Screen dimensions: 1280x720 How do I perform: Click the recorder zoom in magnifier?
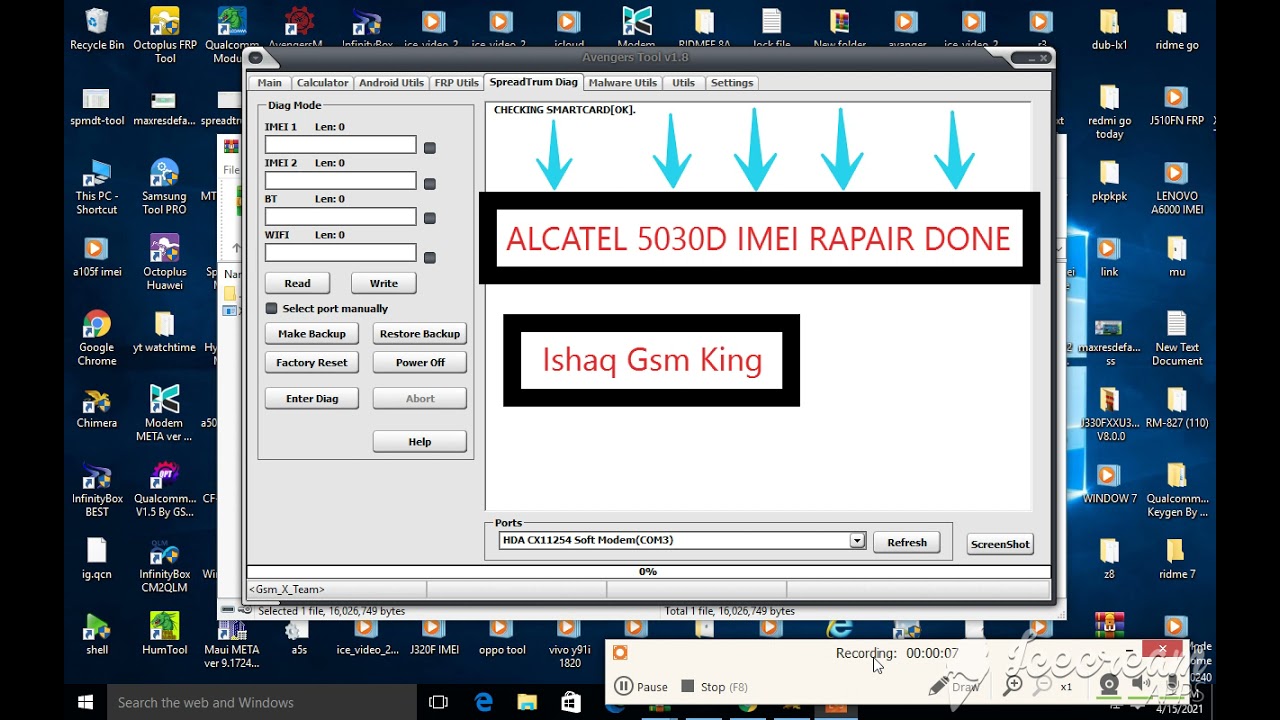pyautogui.click(x=1013, y=685)
